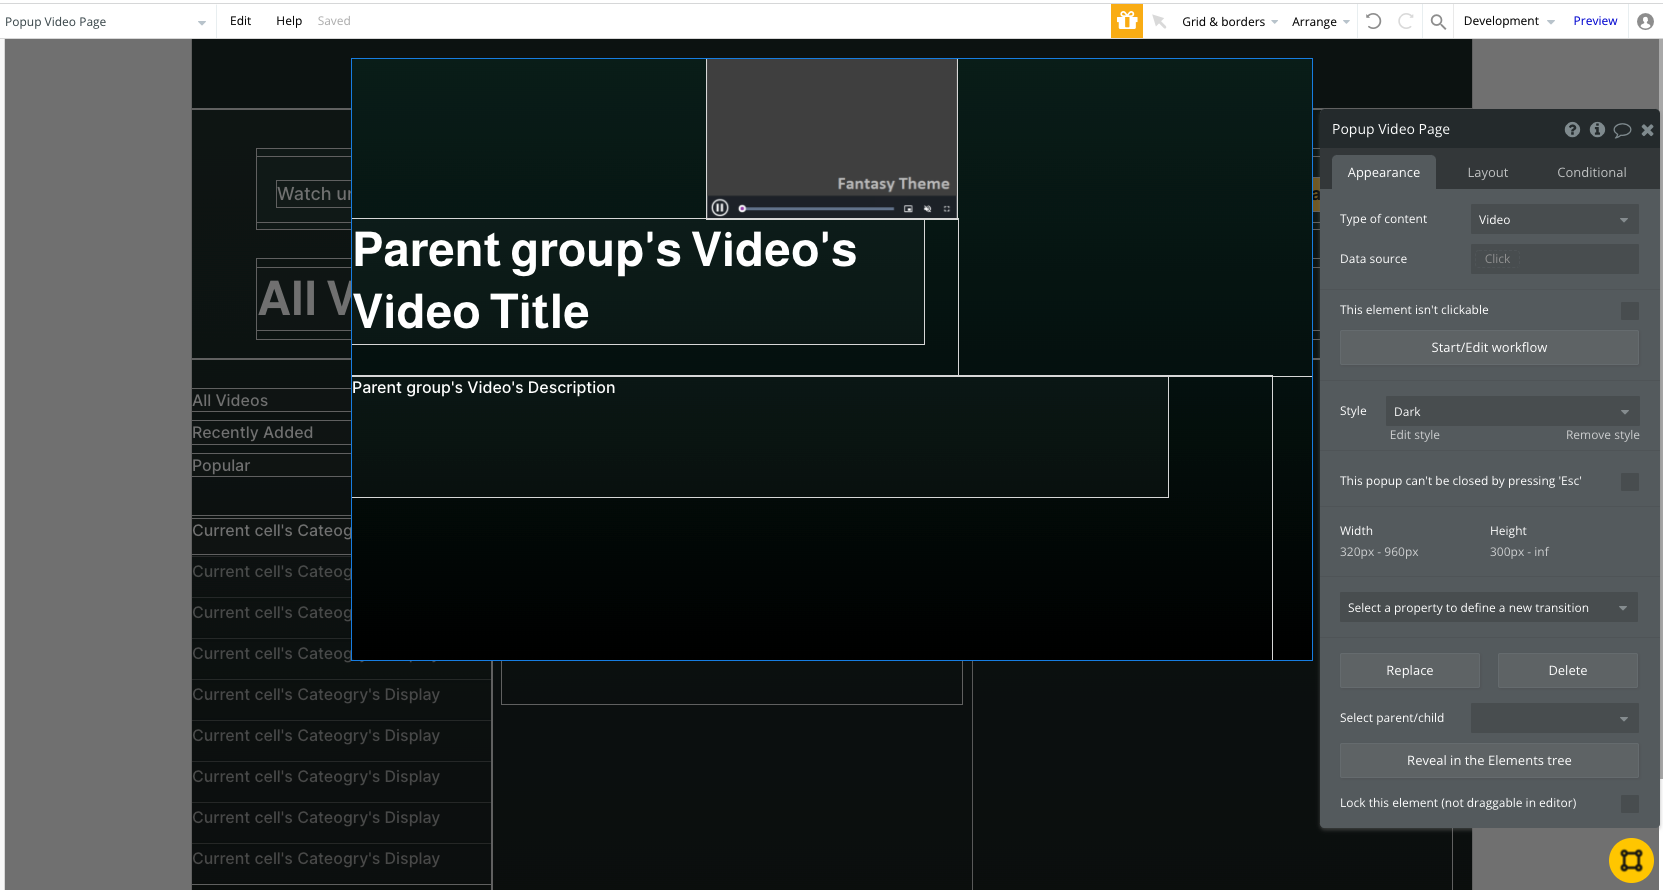Viewport: 1663px width, 890px height.
Task: Click the Start/Edit workflow button
Action: point(1489,348)
